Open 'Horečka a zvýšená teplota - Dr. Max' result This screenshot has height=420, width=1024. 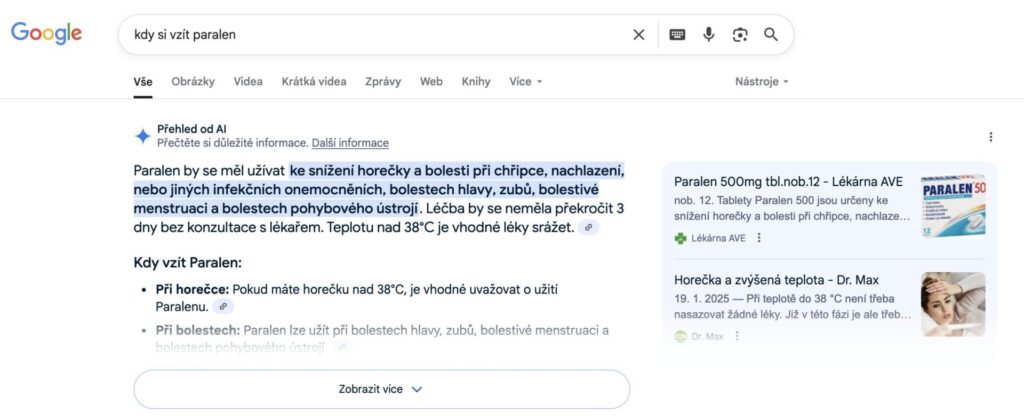(778, 279)
